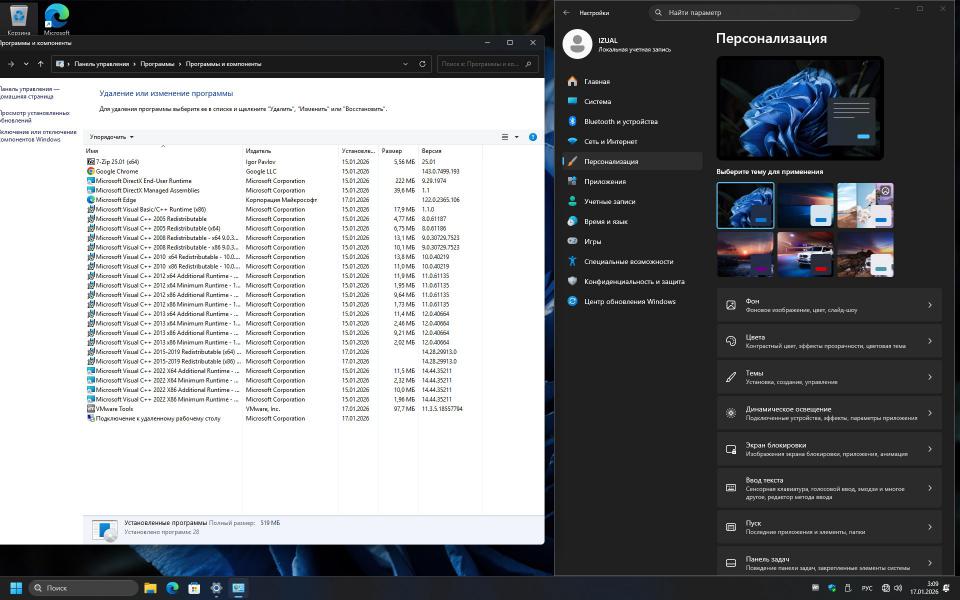This screenshot has height=600, width=960.
Task: Go to Центр обновления Windows
Action: (629, 301)
